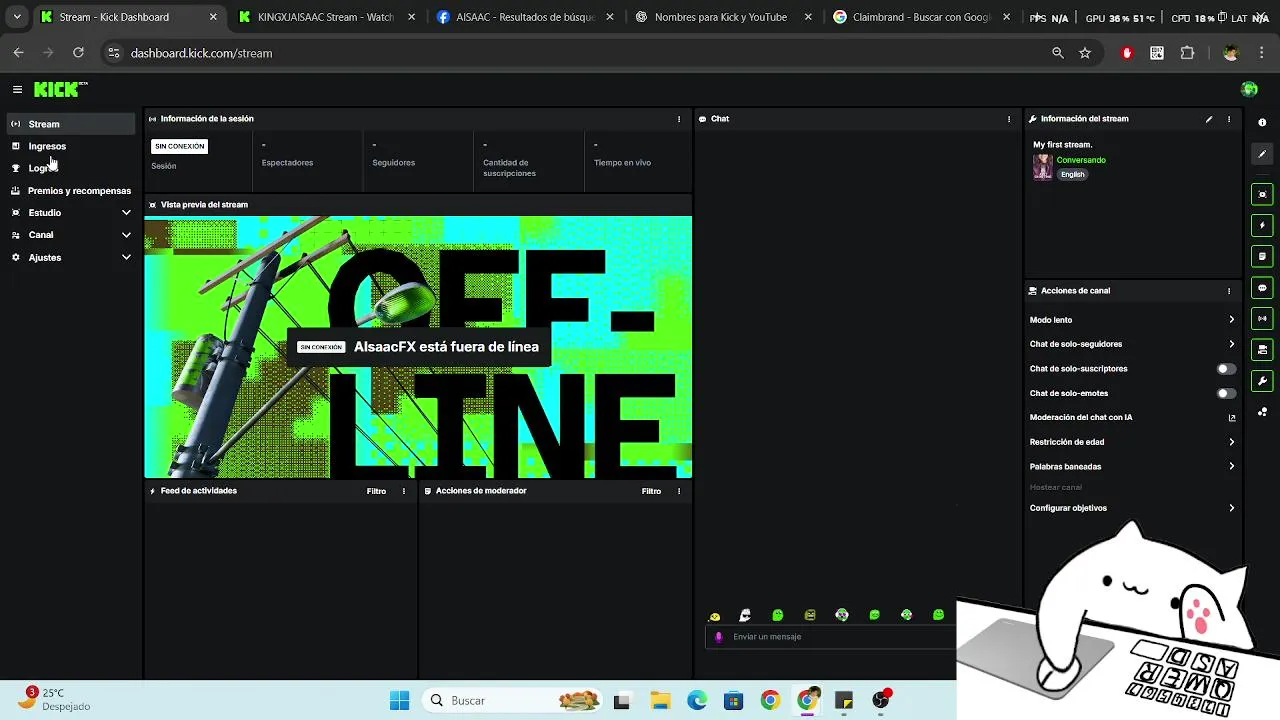Open the Chat panel options menu
This screenshot has width=1280, height=720.
click(1009, 119)
